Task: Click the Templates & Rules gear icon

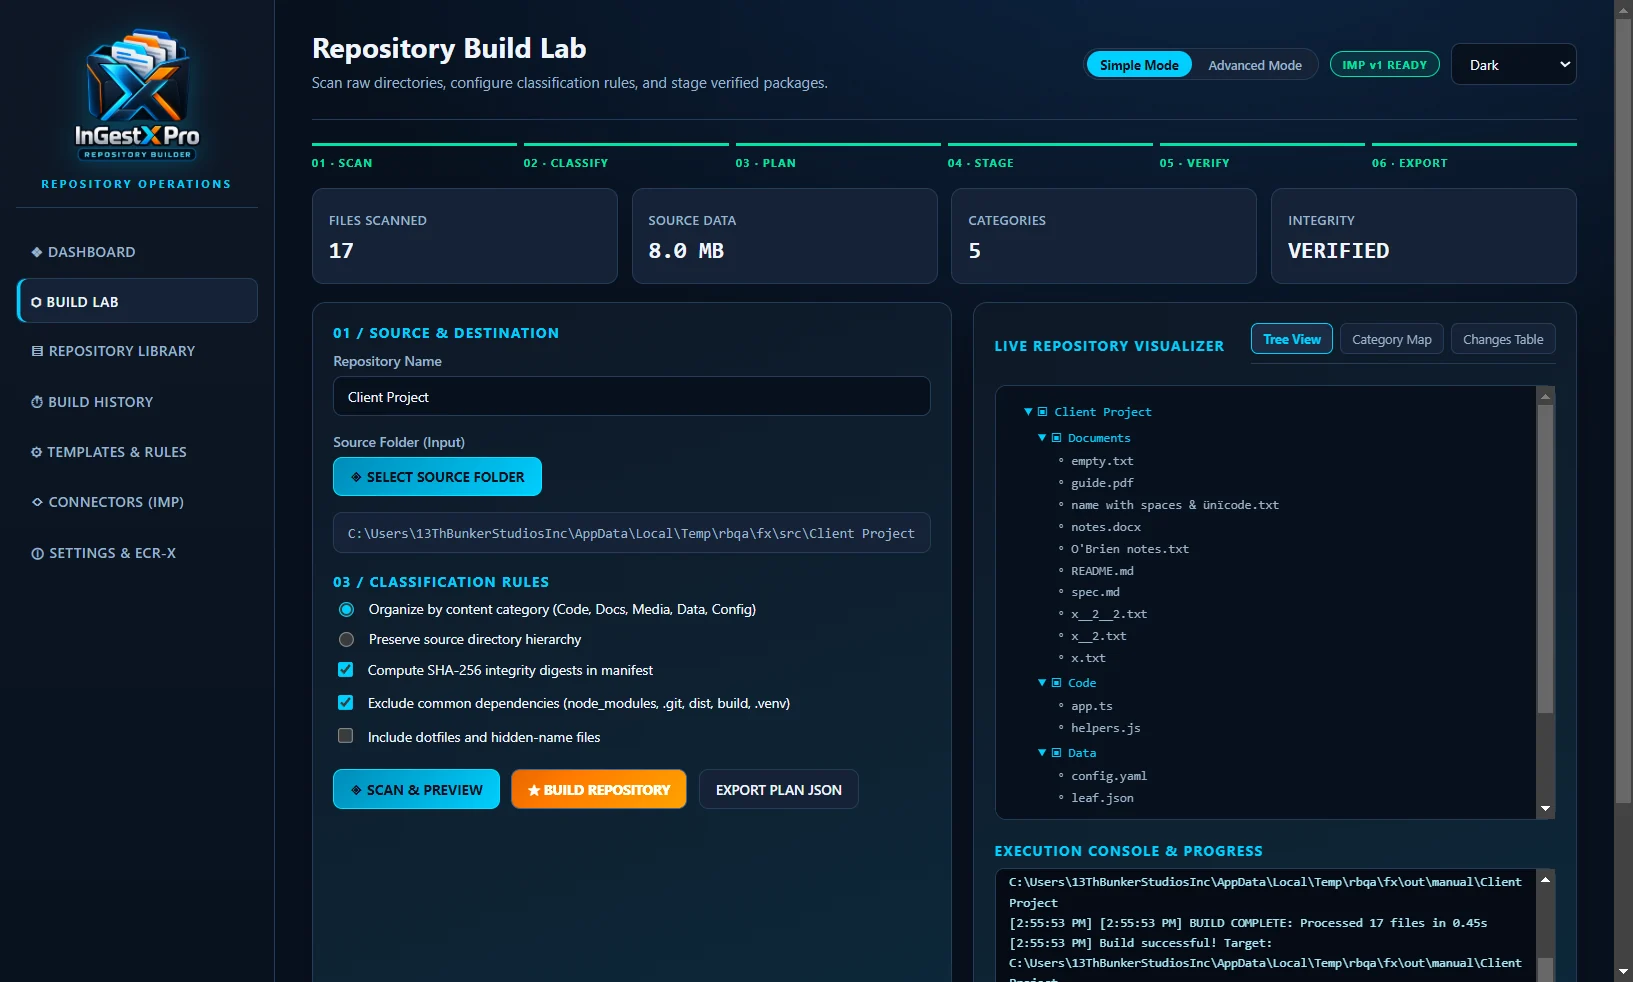Action: pyautogui.click(x=37, y=452)
